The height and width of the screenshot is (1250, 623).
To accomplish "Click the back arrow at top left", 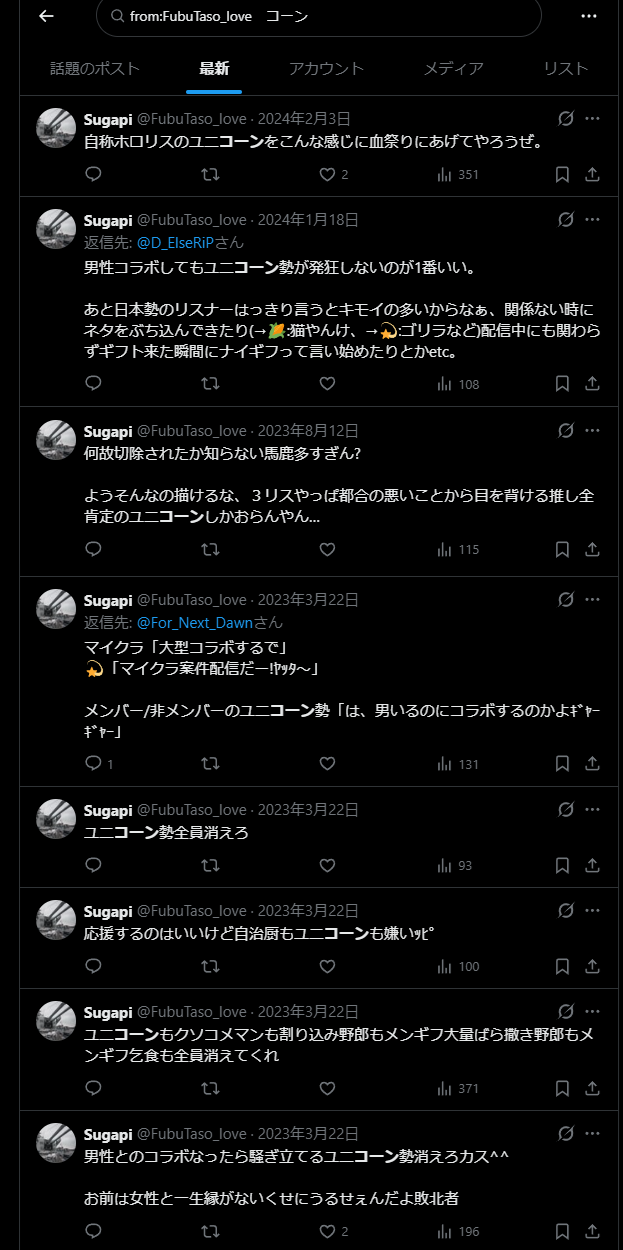I will coord(46,16).
